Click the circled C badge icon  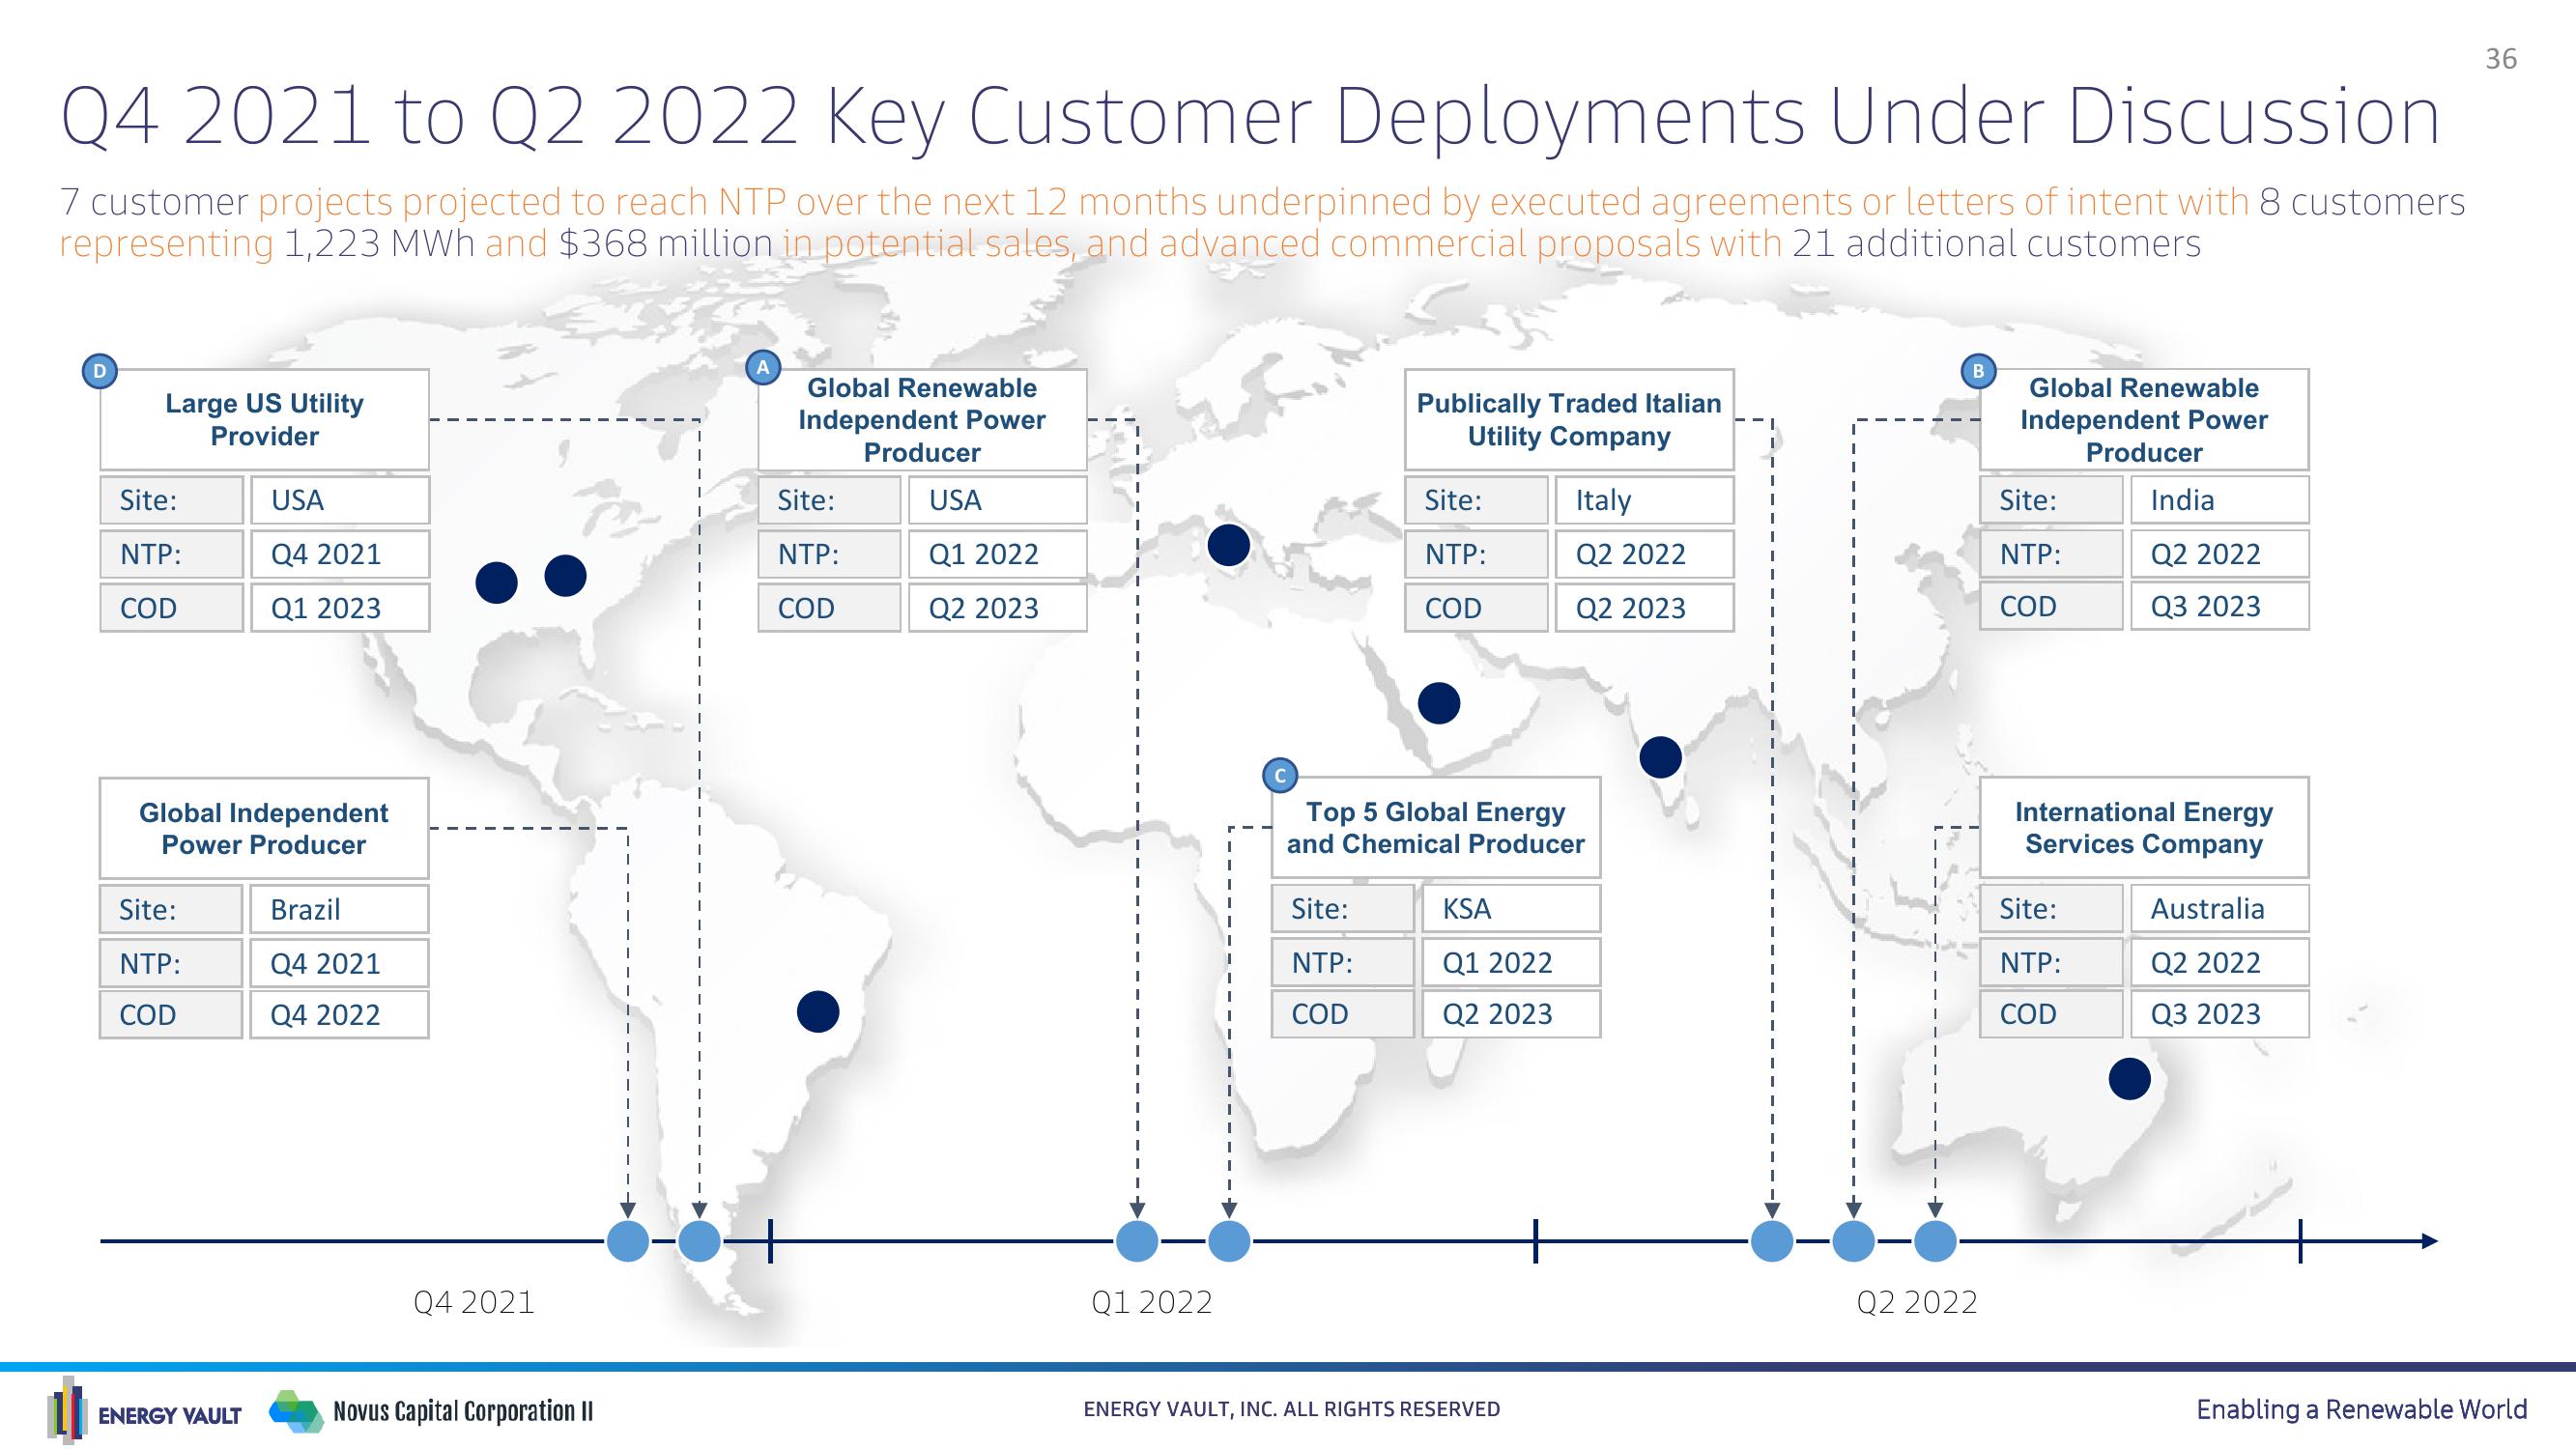pos(1280,775)
